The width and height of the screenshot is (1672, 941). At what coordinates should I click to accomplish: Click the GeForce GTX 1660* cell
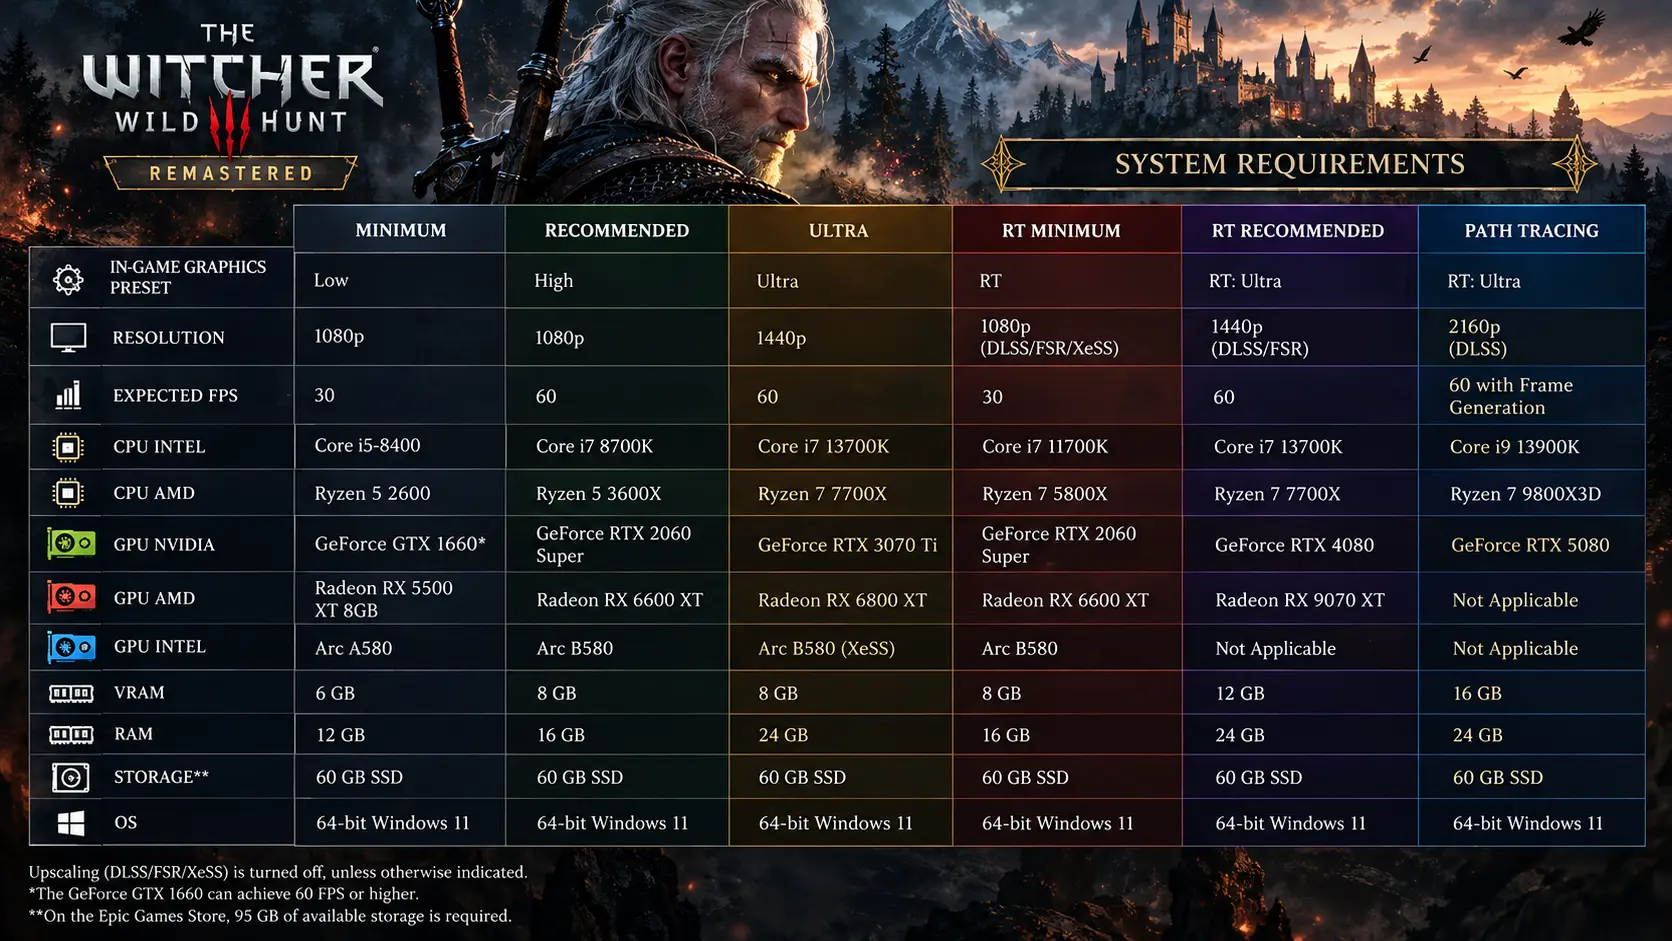coord(400,544)
